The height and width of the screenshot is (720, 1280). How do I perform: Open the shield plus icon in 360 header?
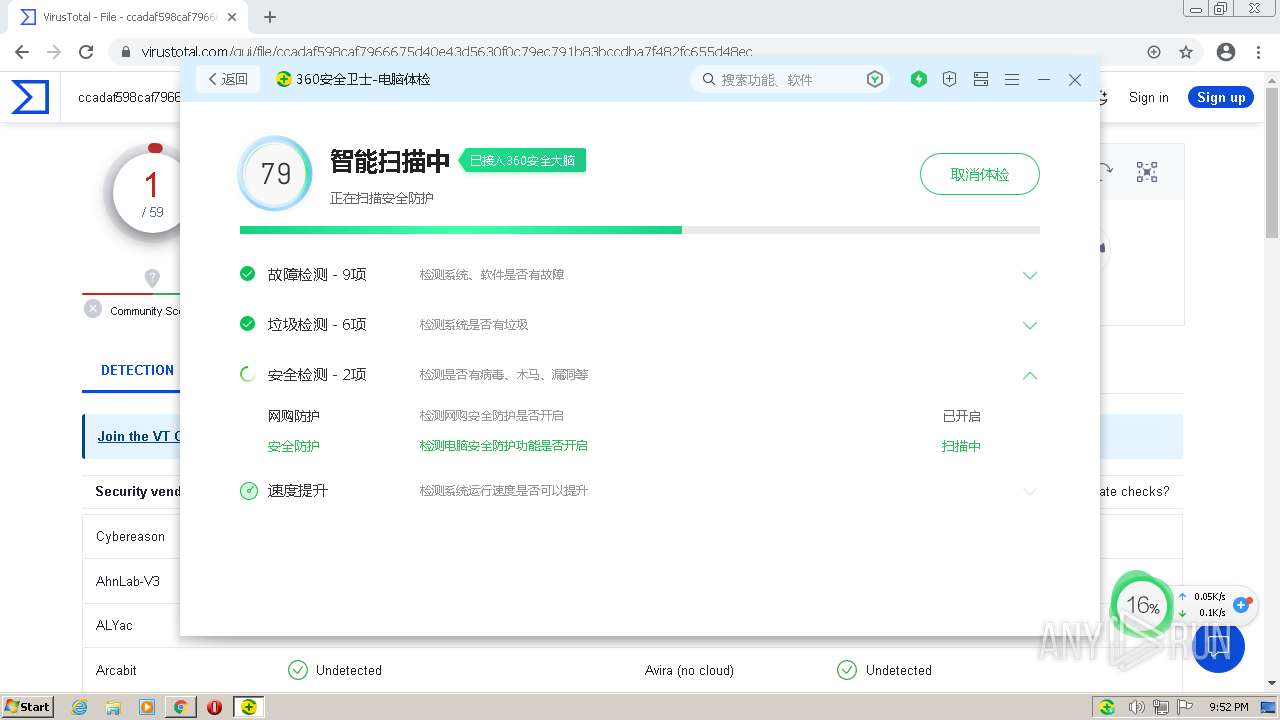point(950,79)
